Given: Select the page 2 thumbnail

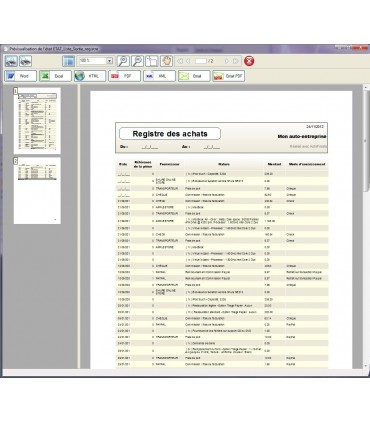Looking at the screenshot, I should [x=37, y=191].
